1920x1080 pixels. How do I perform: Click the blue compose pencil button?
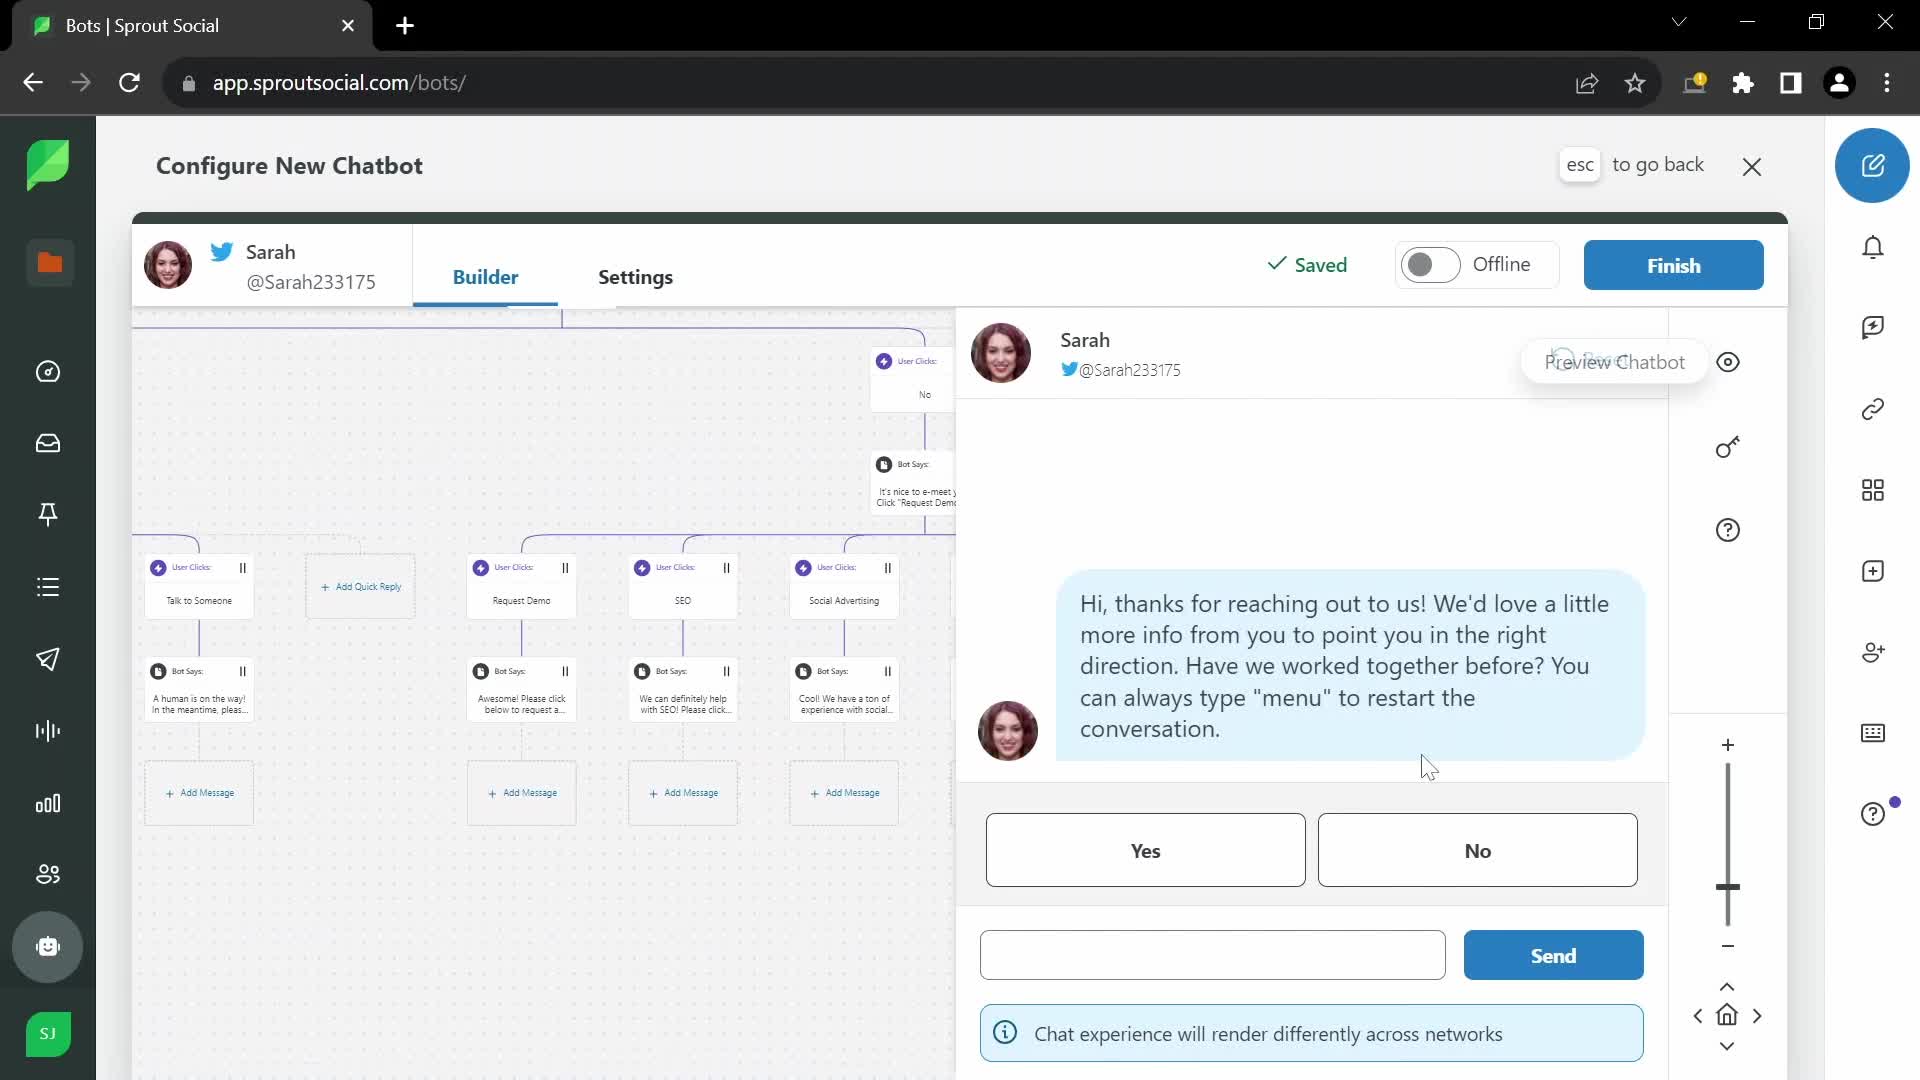tap(1872, 165)
